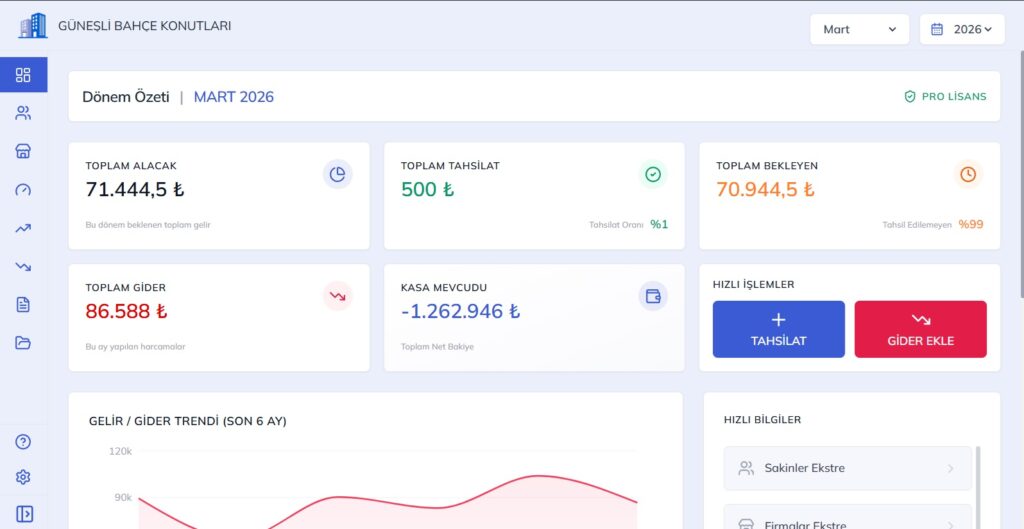Click the Kasa Mevcudu wallet icon
The height and width of the screenshot is (529, 1024).
653,297
